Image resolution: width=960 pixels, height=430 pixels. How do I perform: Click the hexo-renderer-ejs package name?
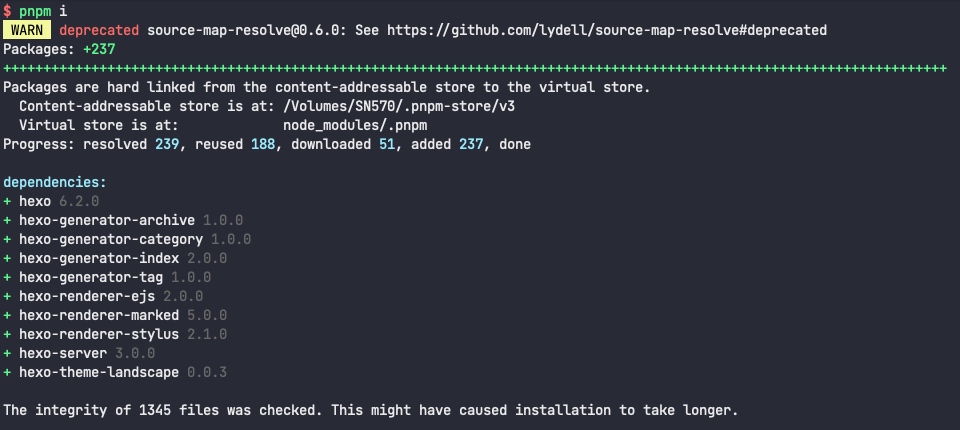86,296
